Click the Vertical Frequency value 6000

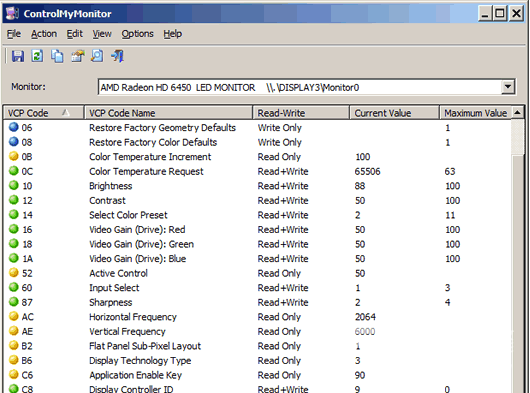point(365,331)
